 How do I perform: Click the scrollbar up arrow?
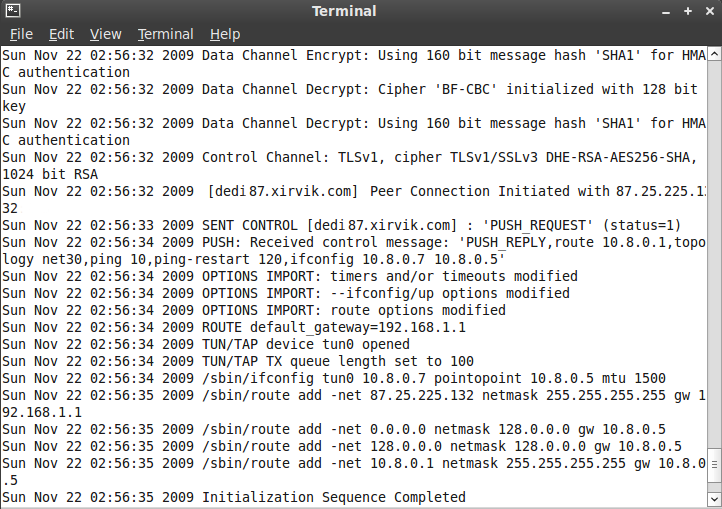click(x=714, y=53)
